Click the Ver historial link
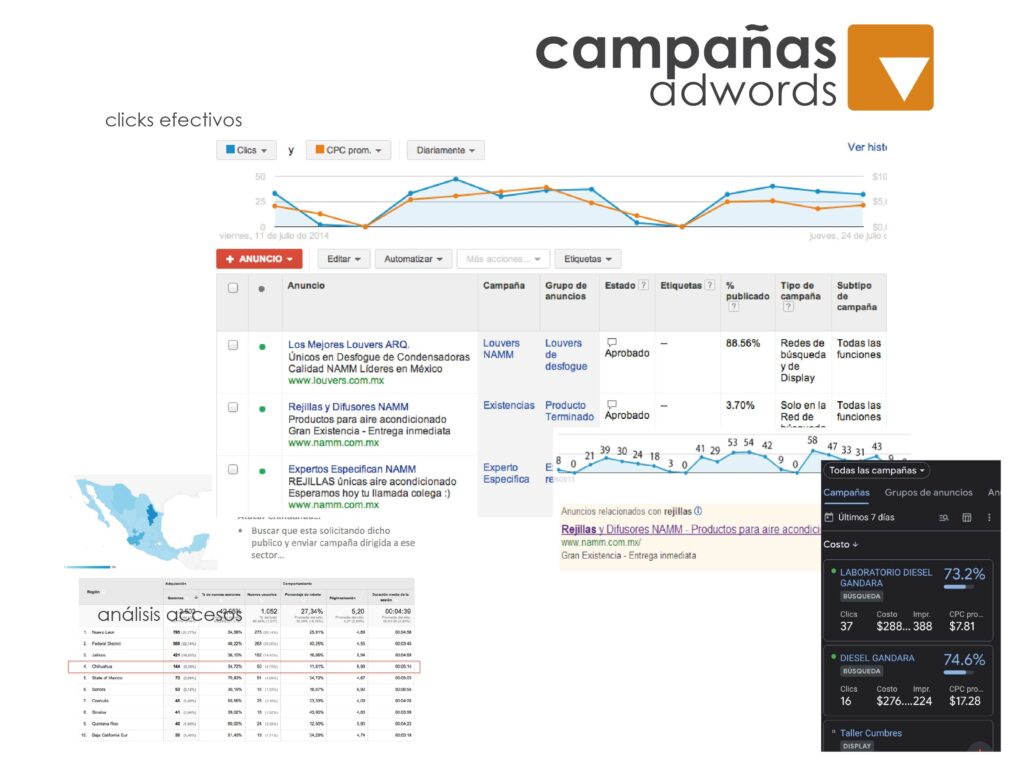The width and height of the screenshot is (1024, 768). (x=867, y=147)
